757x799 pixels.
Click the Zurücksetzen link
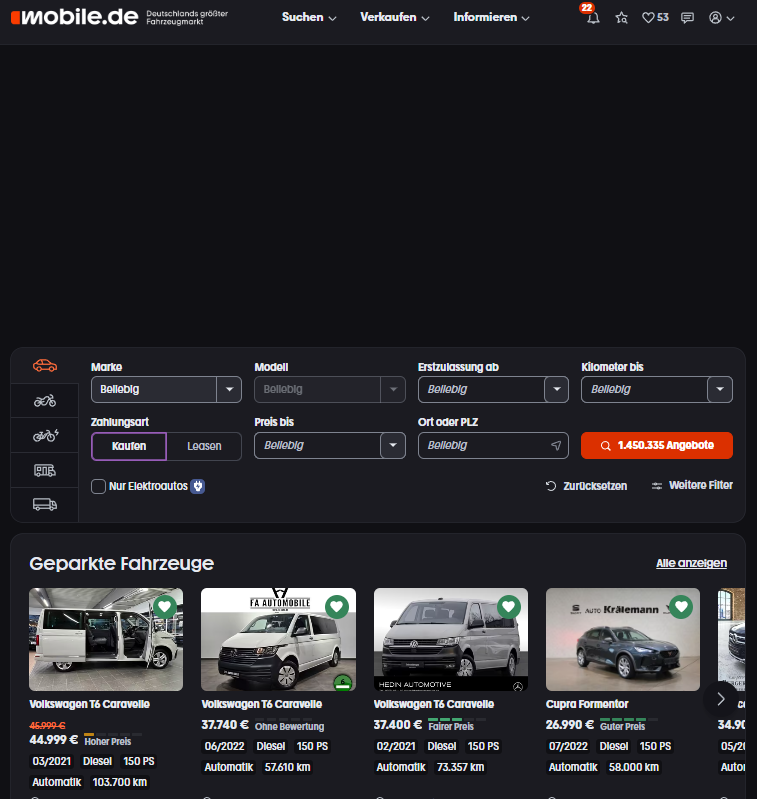pyautogui.click(x=594, y=486)
